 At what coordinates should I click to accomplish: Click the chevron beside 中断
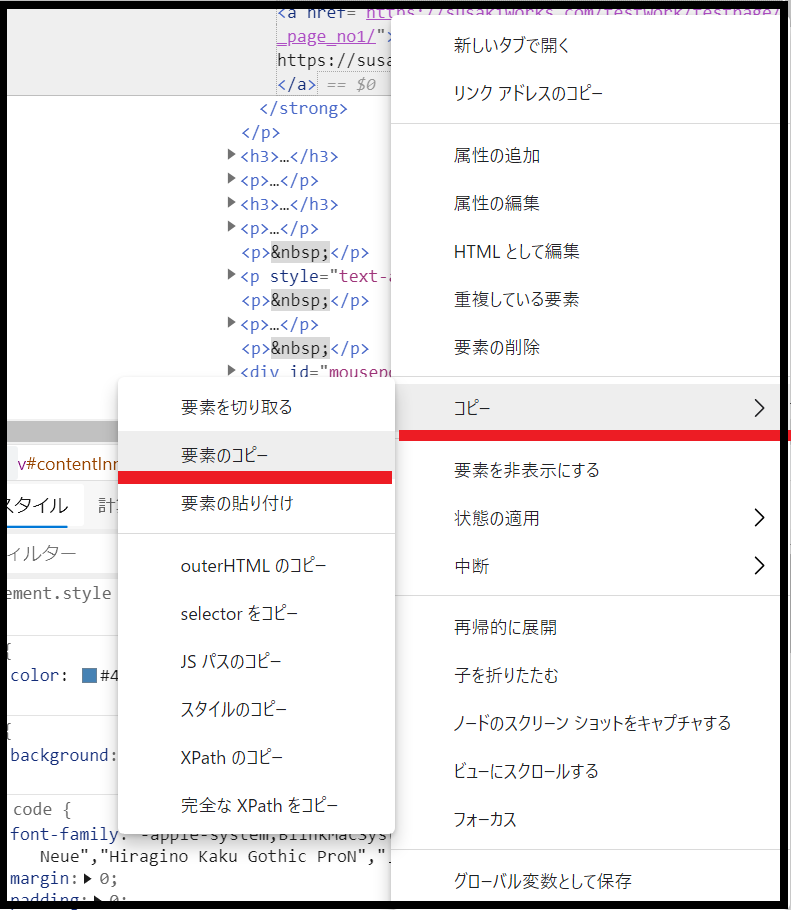pyautogui.click(x=759, y=566)
